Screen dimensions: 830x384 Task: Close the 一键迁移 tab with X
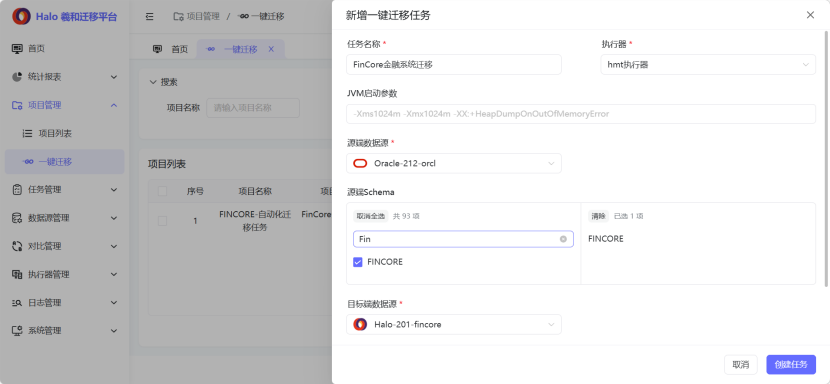(271, 49)
